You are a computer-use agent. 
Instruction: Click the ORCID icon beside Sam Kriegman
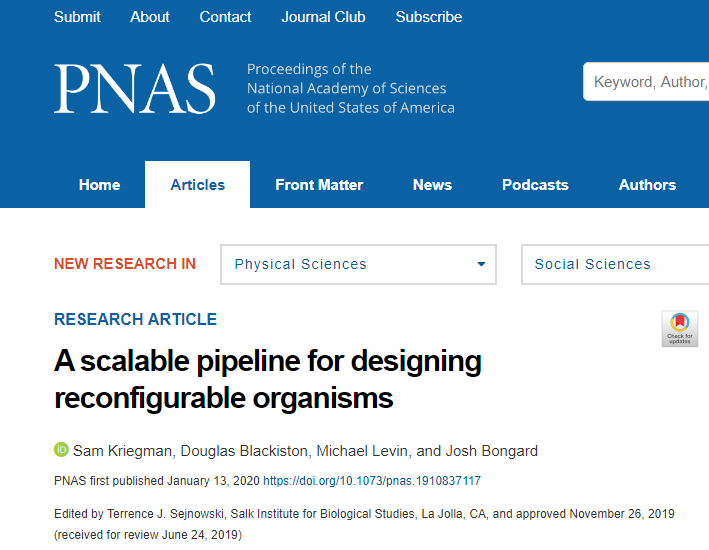[x=61, y=450]
